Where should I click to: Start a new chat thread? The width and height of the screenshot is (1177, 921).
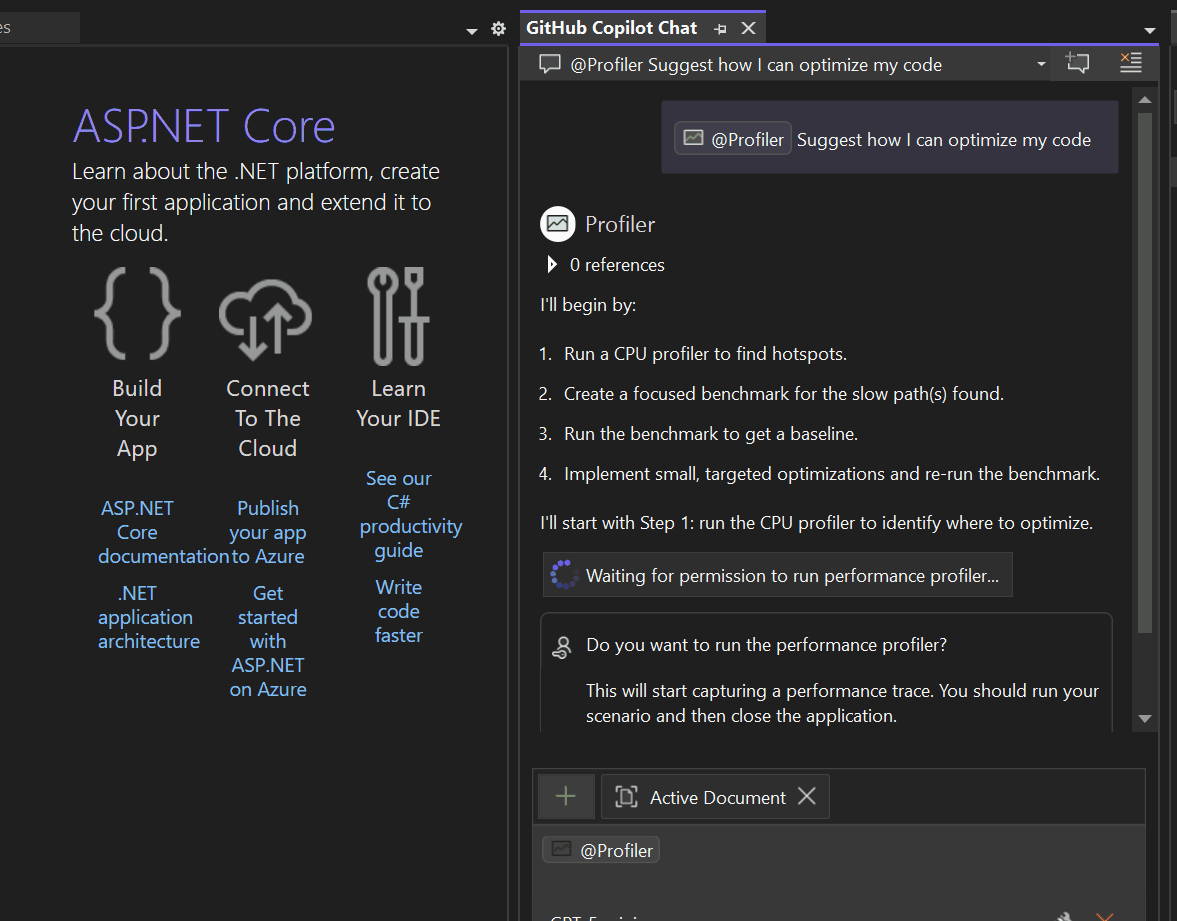coord(1078,62)
